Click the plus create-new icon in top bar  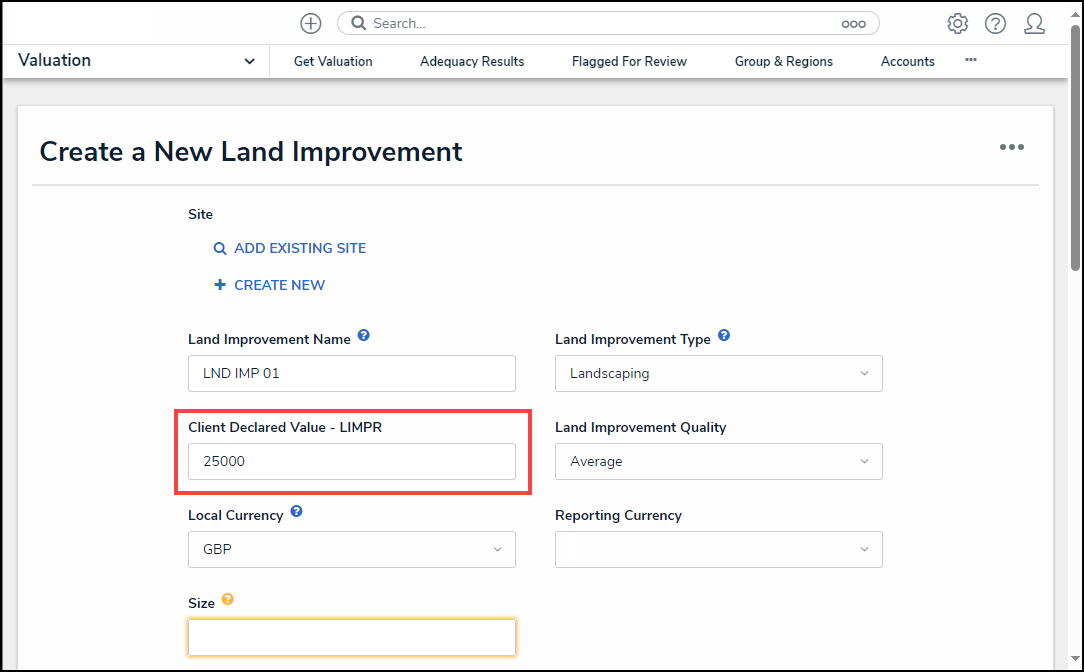[310, 24]
